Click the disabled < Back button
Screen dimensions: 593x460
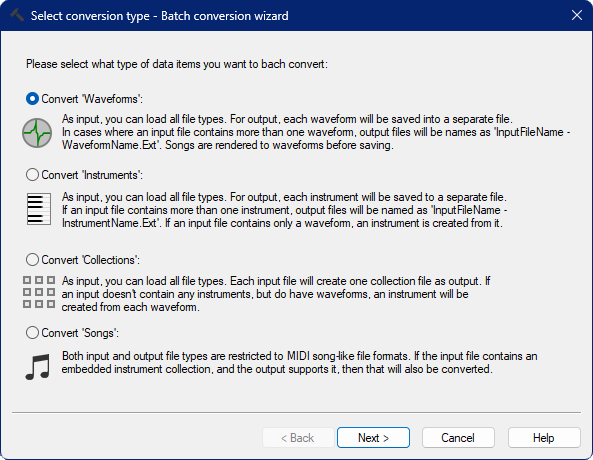click(298, 438)
